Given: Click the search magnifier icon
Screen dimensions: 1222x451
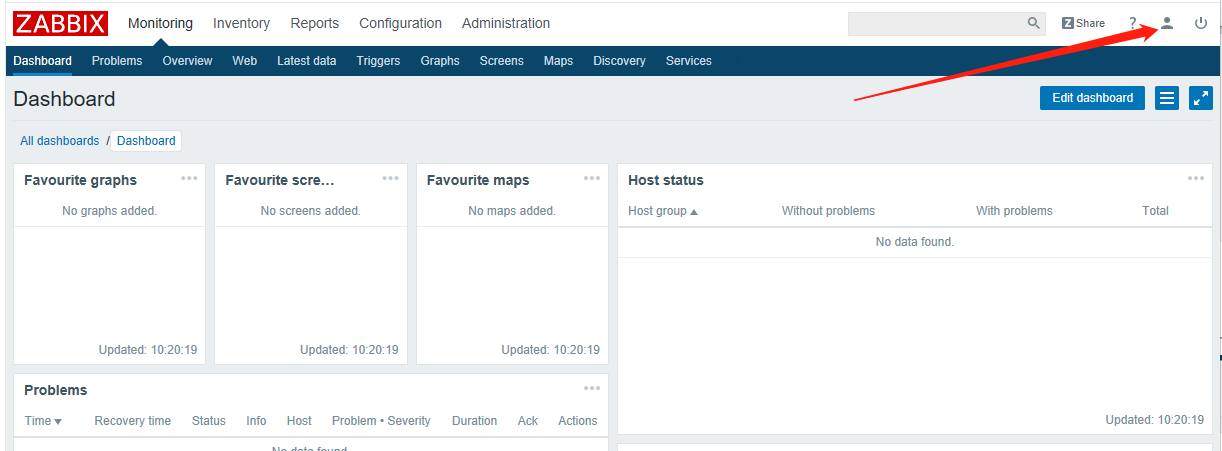Looking at the screenshot, I should (1034, 23).
